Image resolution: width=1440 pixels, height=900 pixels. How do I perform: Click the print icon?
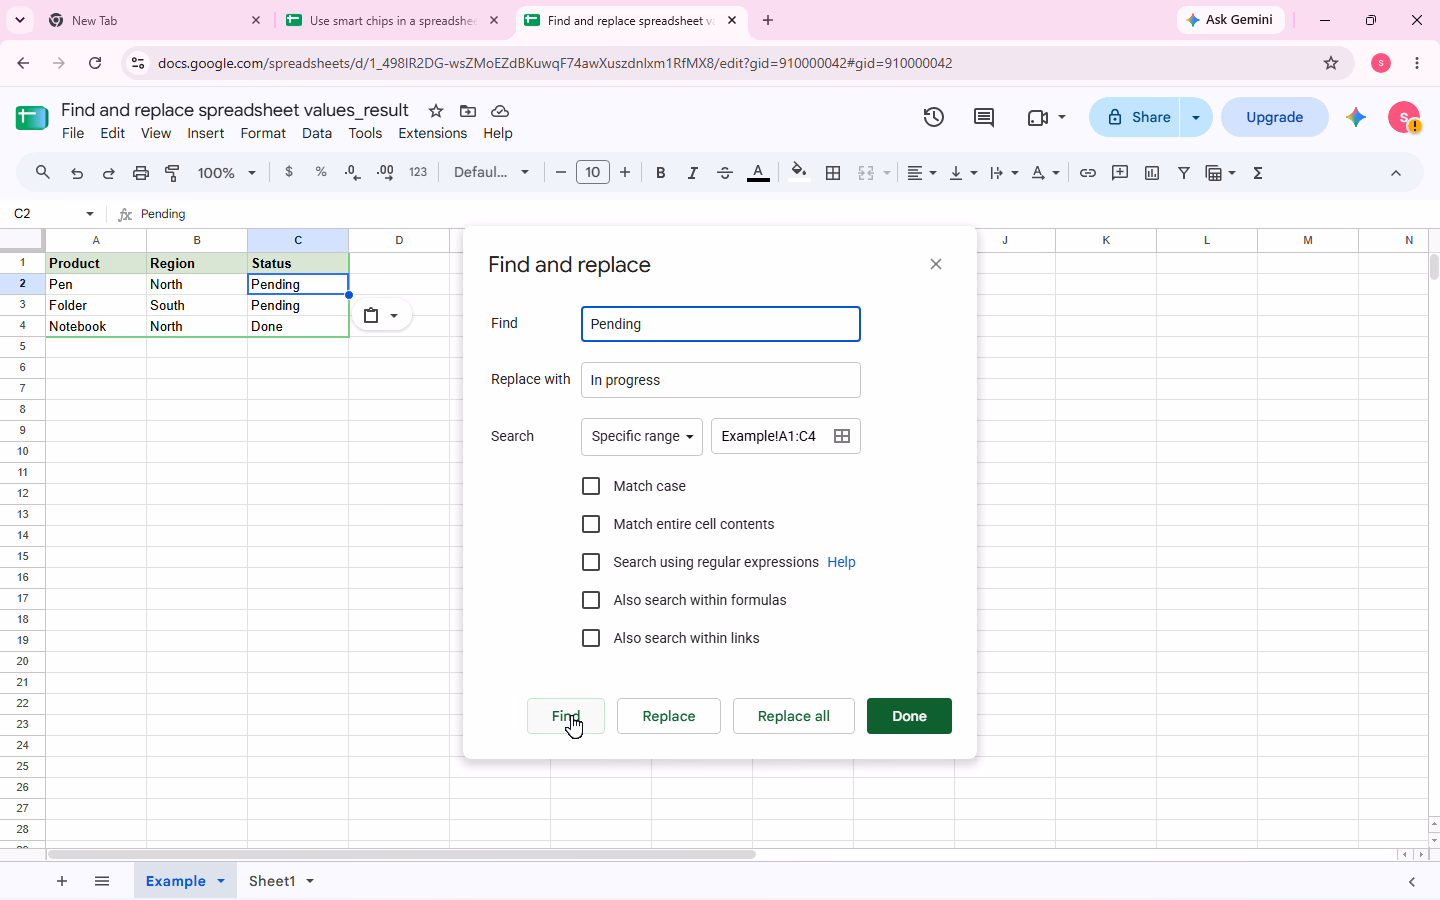(141, 173)
